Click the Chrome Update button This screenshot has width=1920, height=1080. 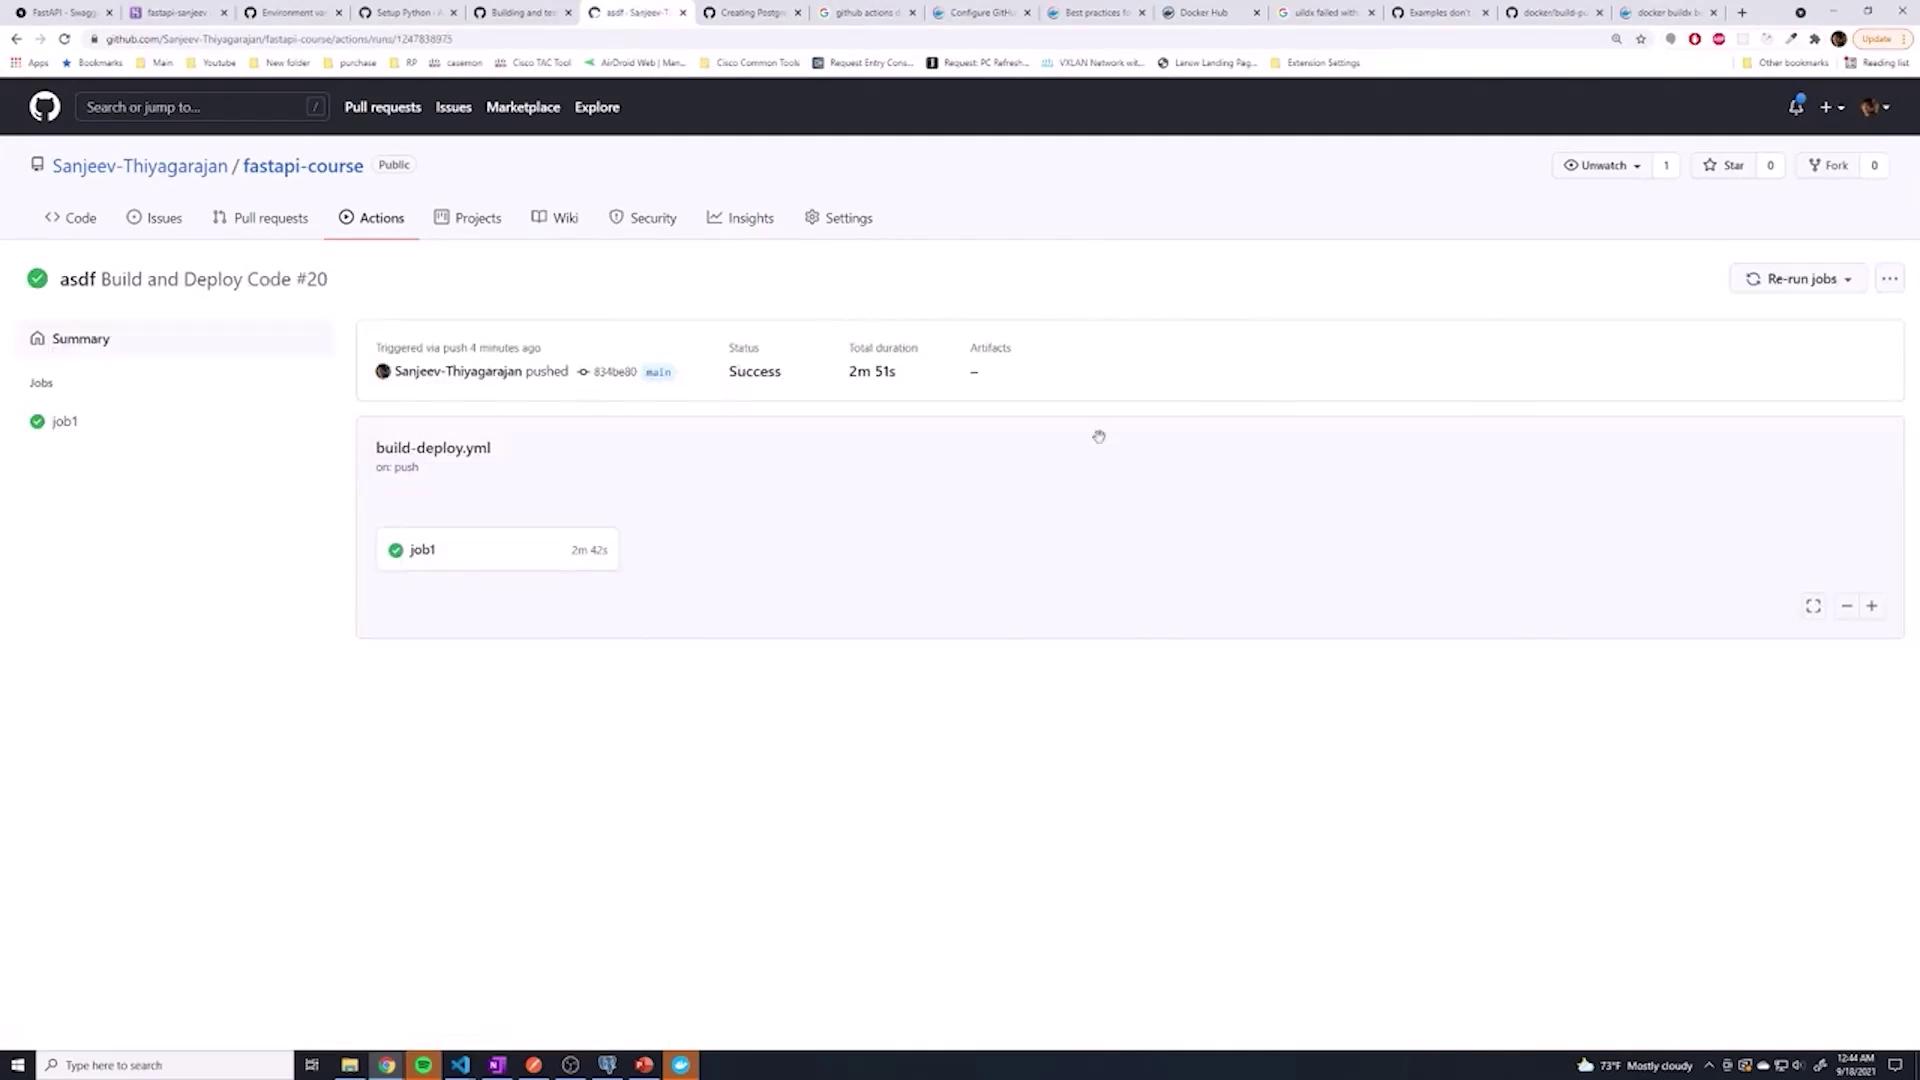[x=1883, y=39]
